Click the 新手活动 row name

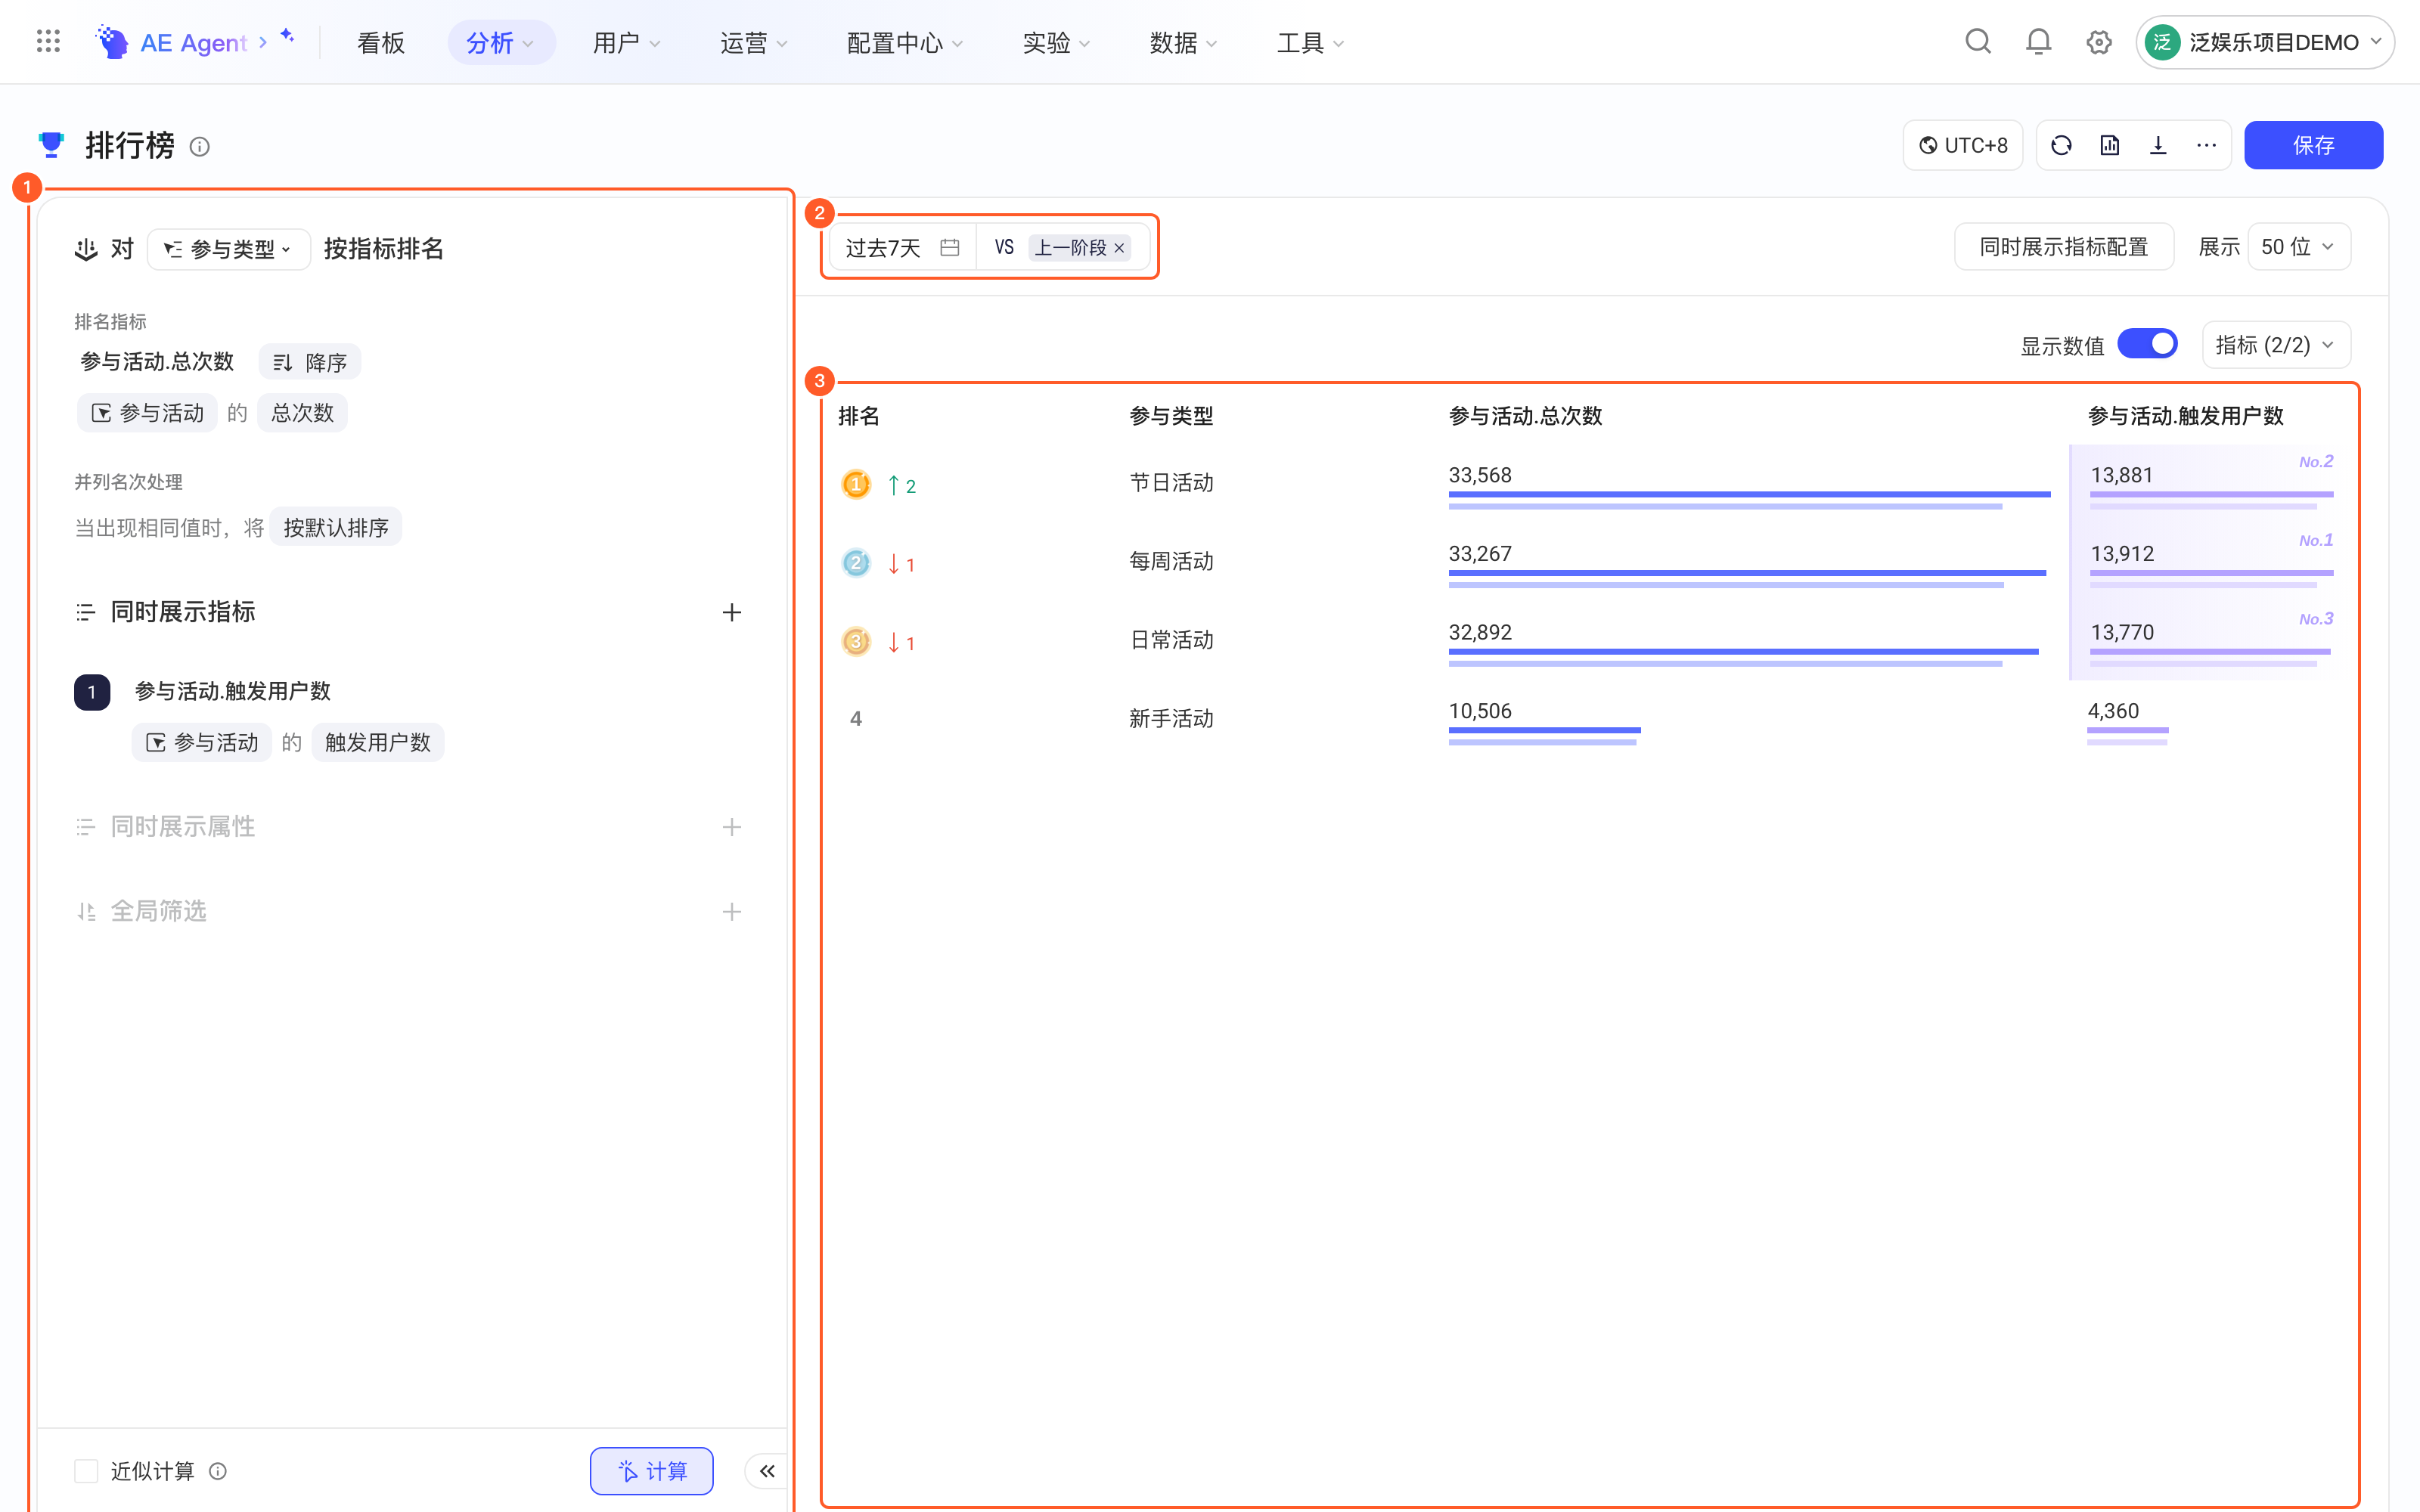point(1171,719)
